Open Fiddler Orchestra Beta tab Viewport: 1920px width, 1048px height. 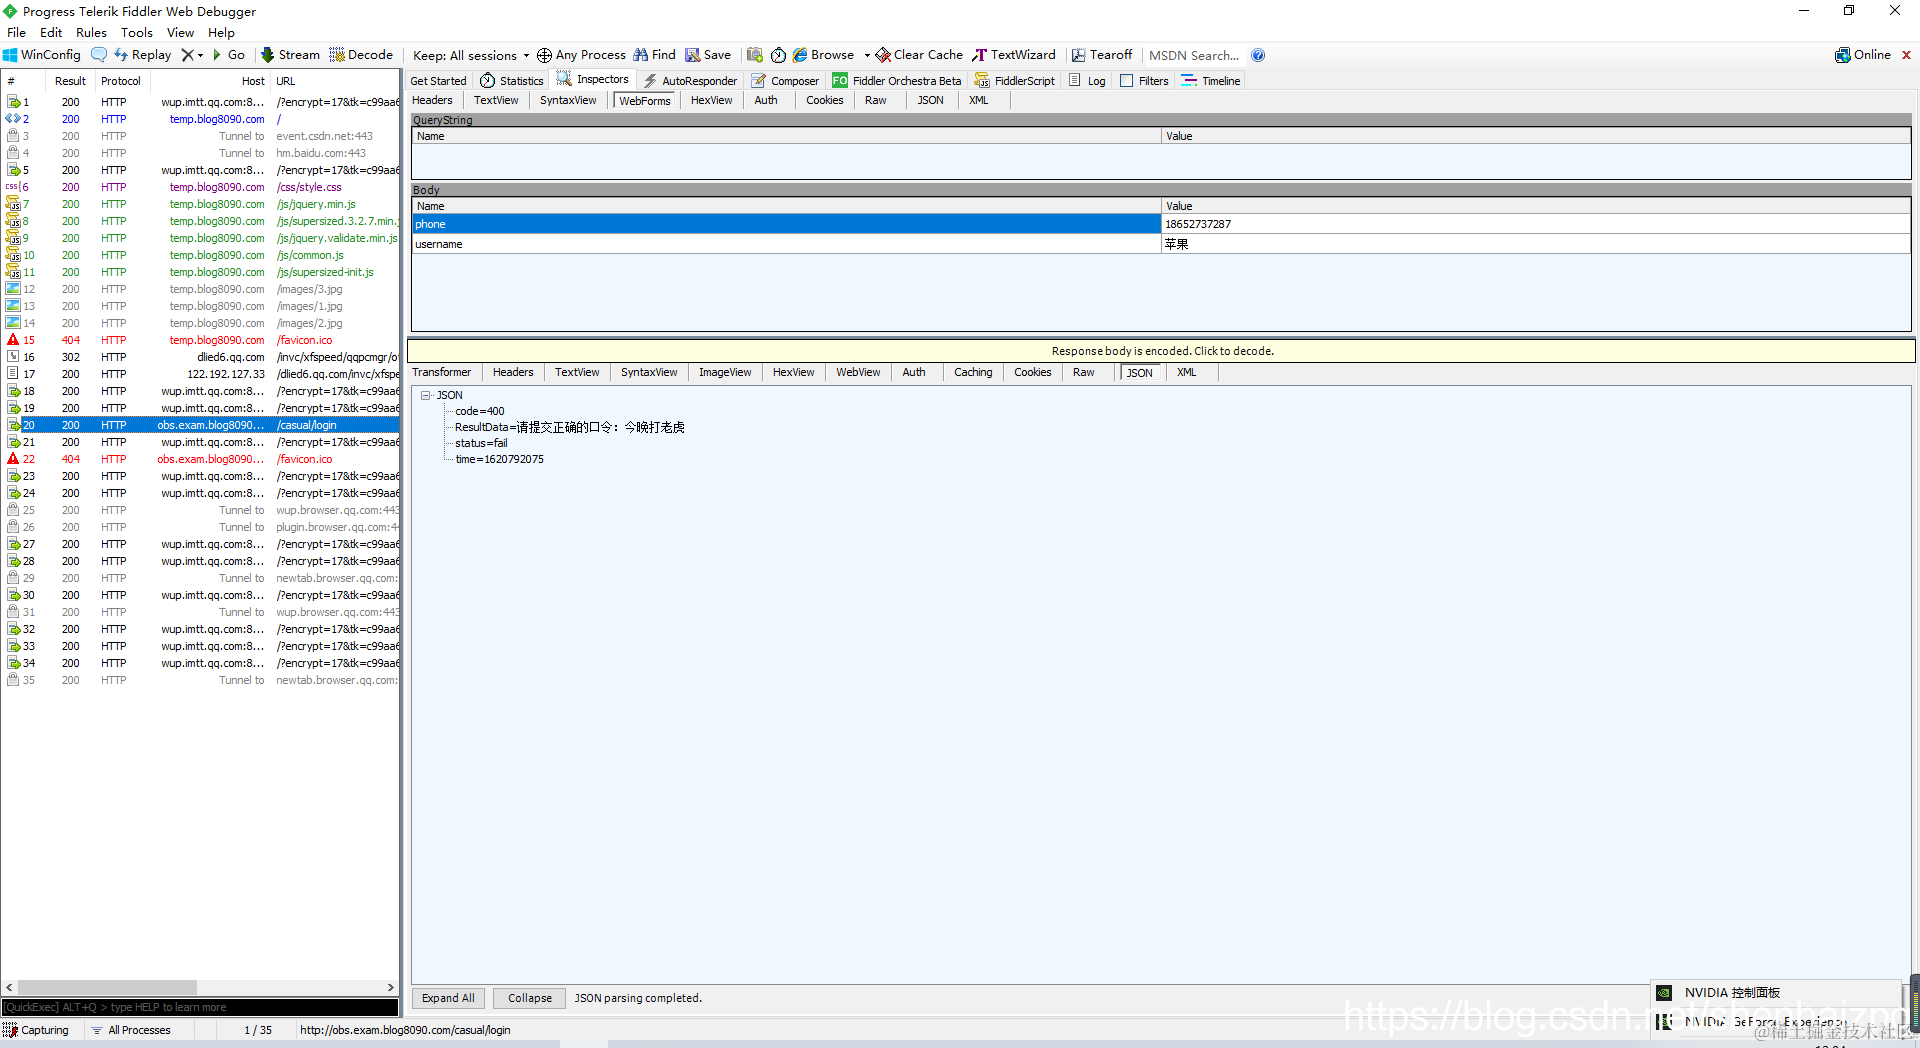click(x=897, y=81)
